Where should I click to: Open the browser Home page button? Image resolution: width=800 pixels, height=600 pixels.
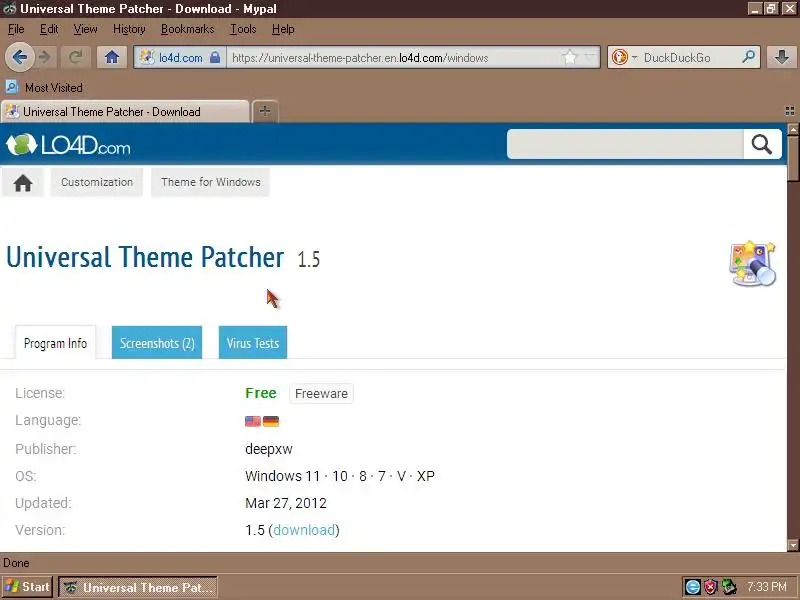[x=112, y=58]
